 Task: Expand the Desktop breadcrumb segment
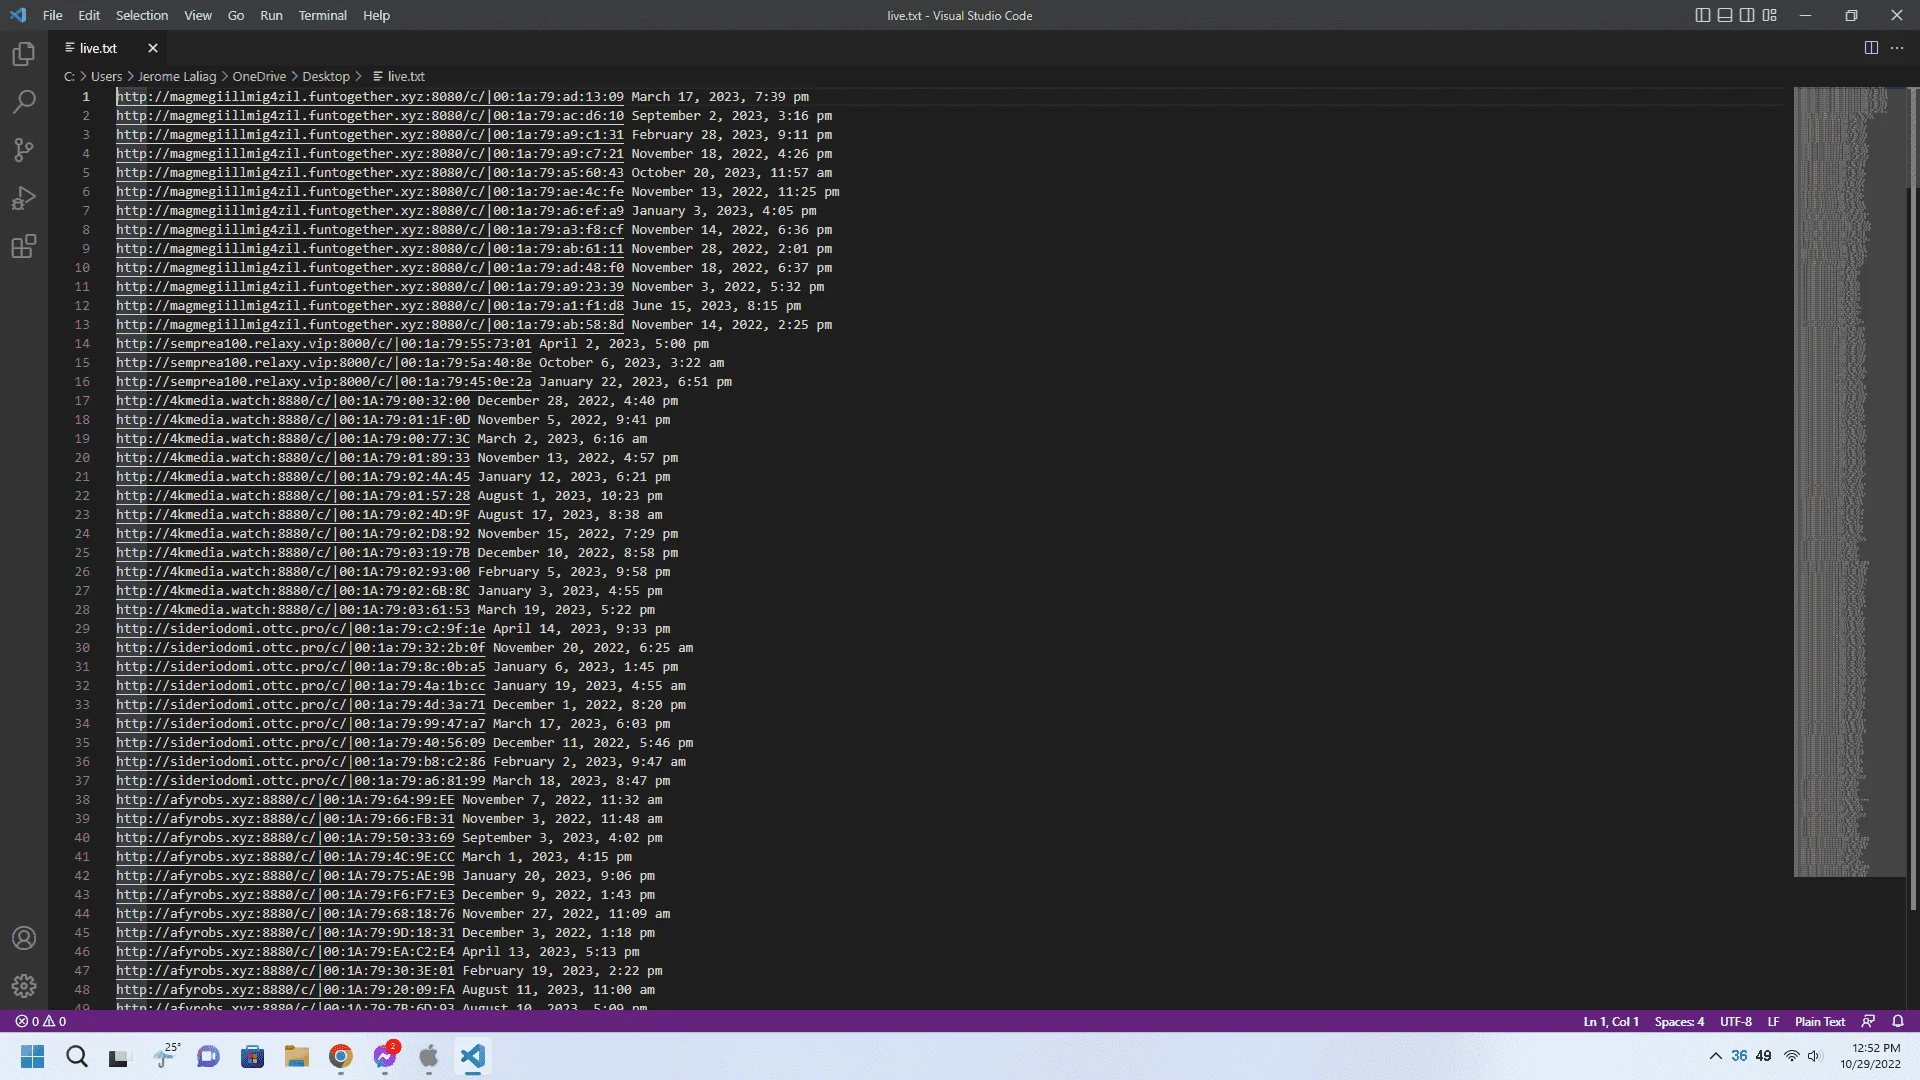326,76
